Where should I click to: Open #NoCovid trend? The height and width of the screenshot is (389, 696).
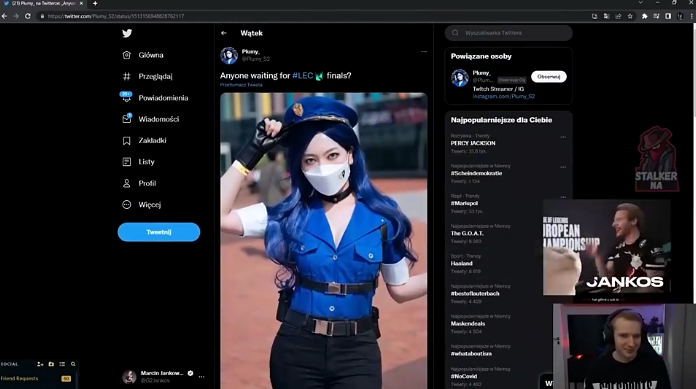(x=464, y=376)
